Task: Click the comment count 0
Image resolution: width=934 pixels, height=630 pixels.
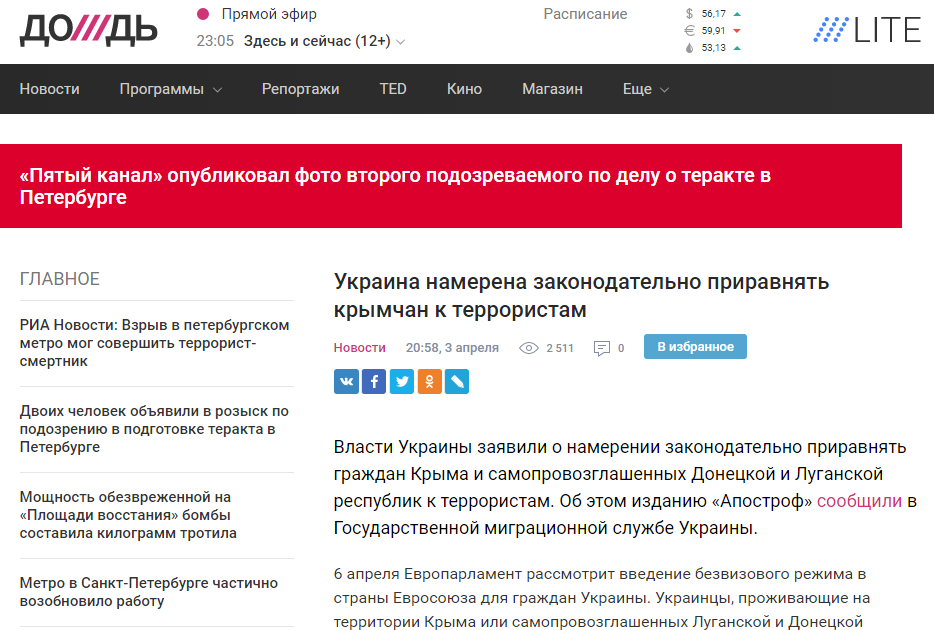Action: click(621, 348)
